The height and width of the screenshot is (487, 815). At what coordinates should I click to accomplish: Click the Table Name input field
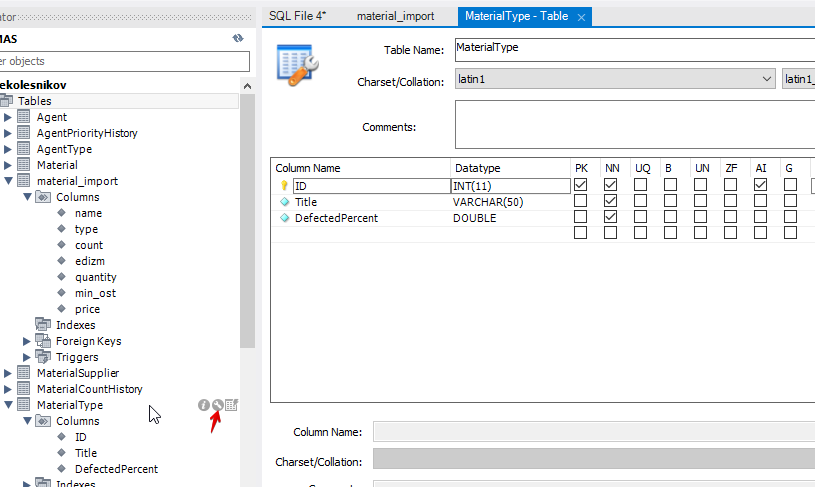tap(633, 48)
